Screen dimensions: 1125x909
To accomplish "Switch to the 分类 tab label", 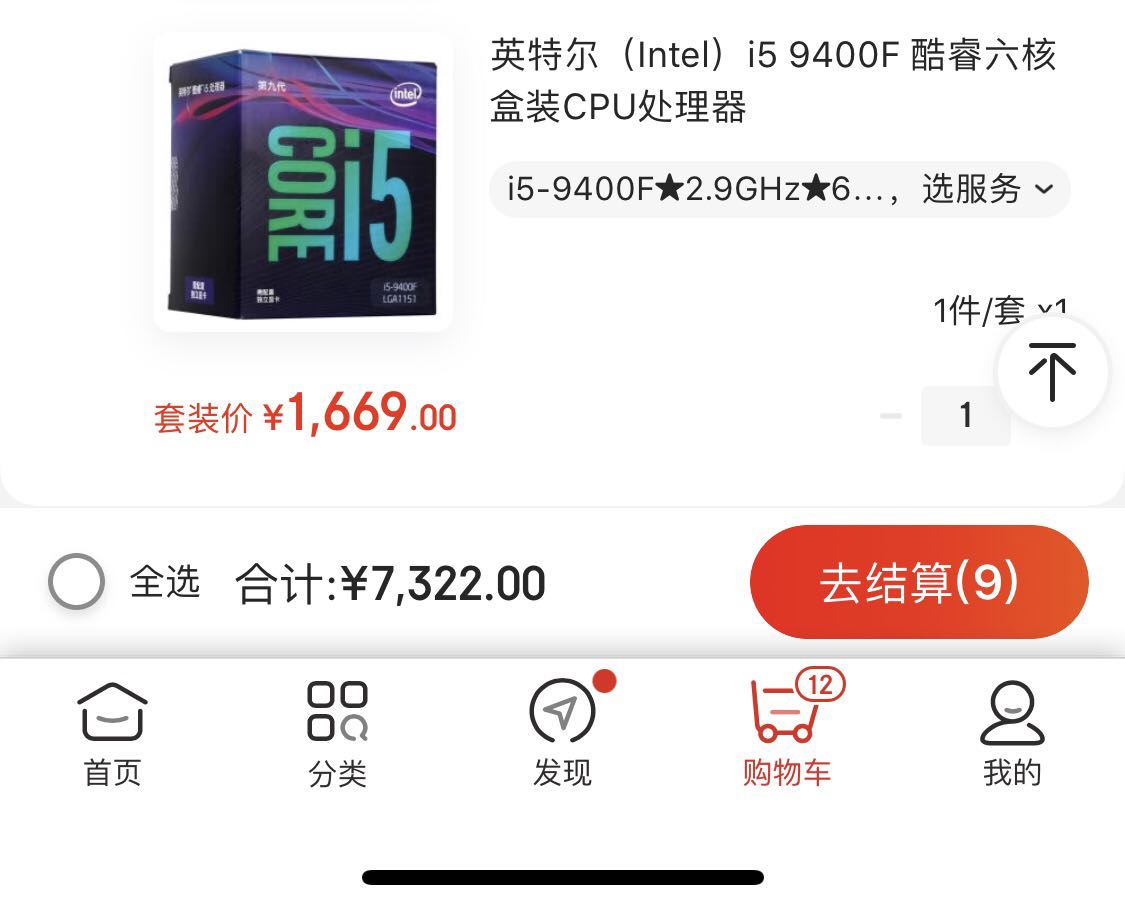I will point(337,773).
